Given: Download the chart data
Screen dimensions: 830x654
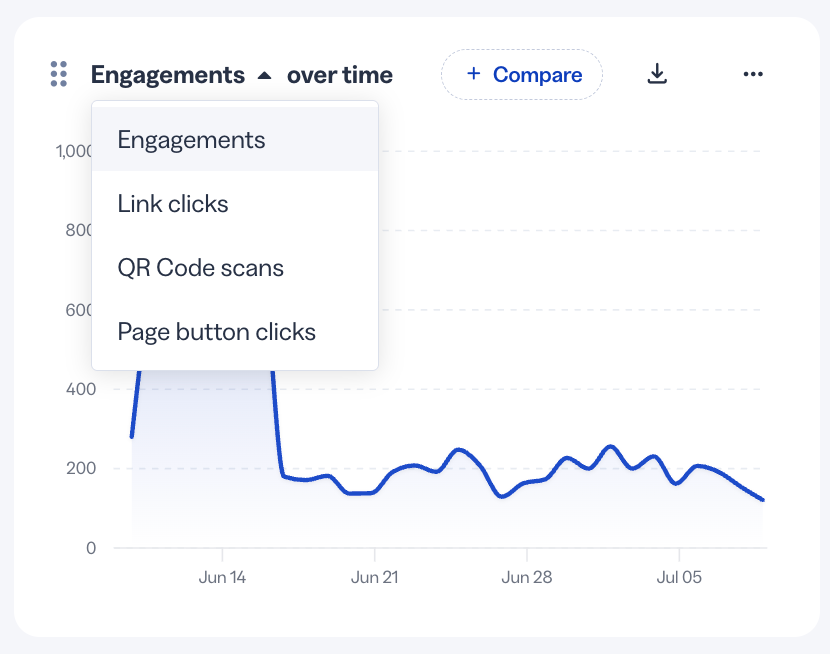Looking at the screenshot, I should coord(657,74).
